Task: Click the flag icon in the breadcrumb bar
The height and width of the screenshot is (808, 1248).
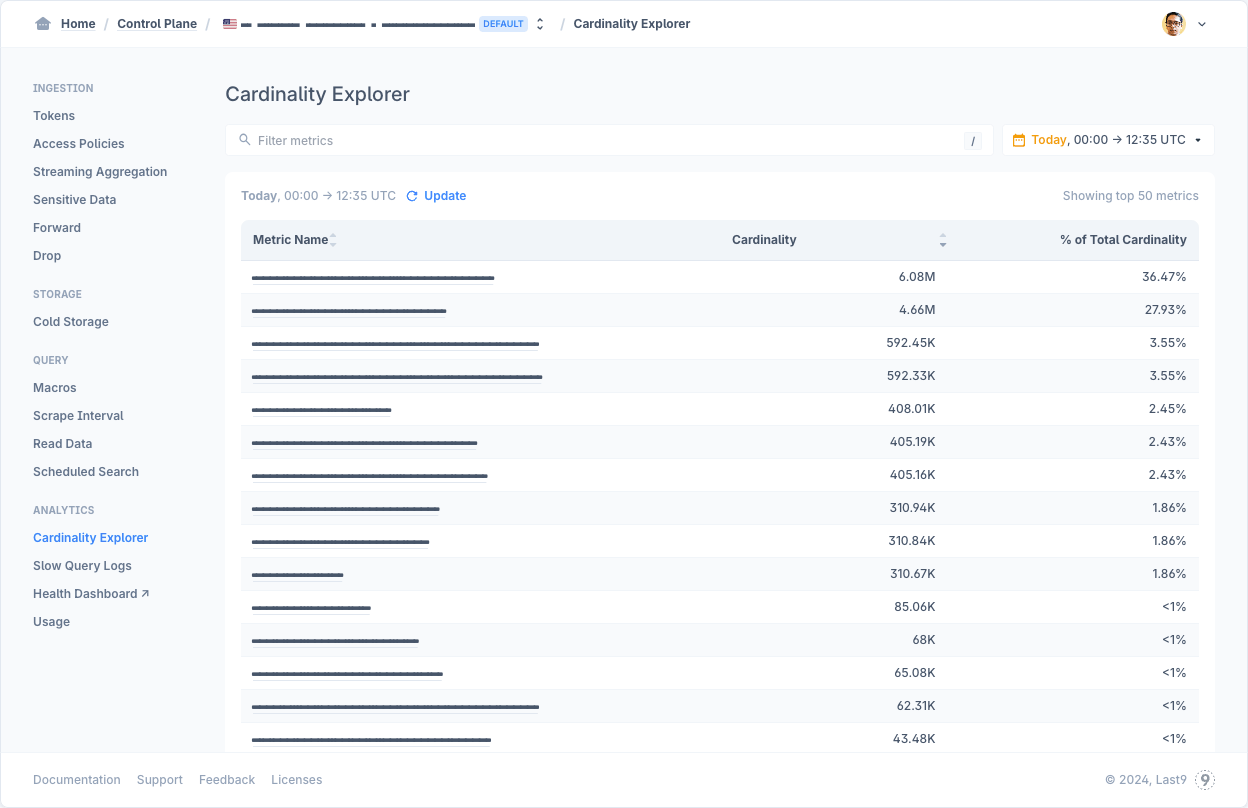Action: pos(229,23)
